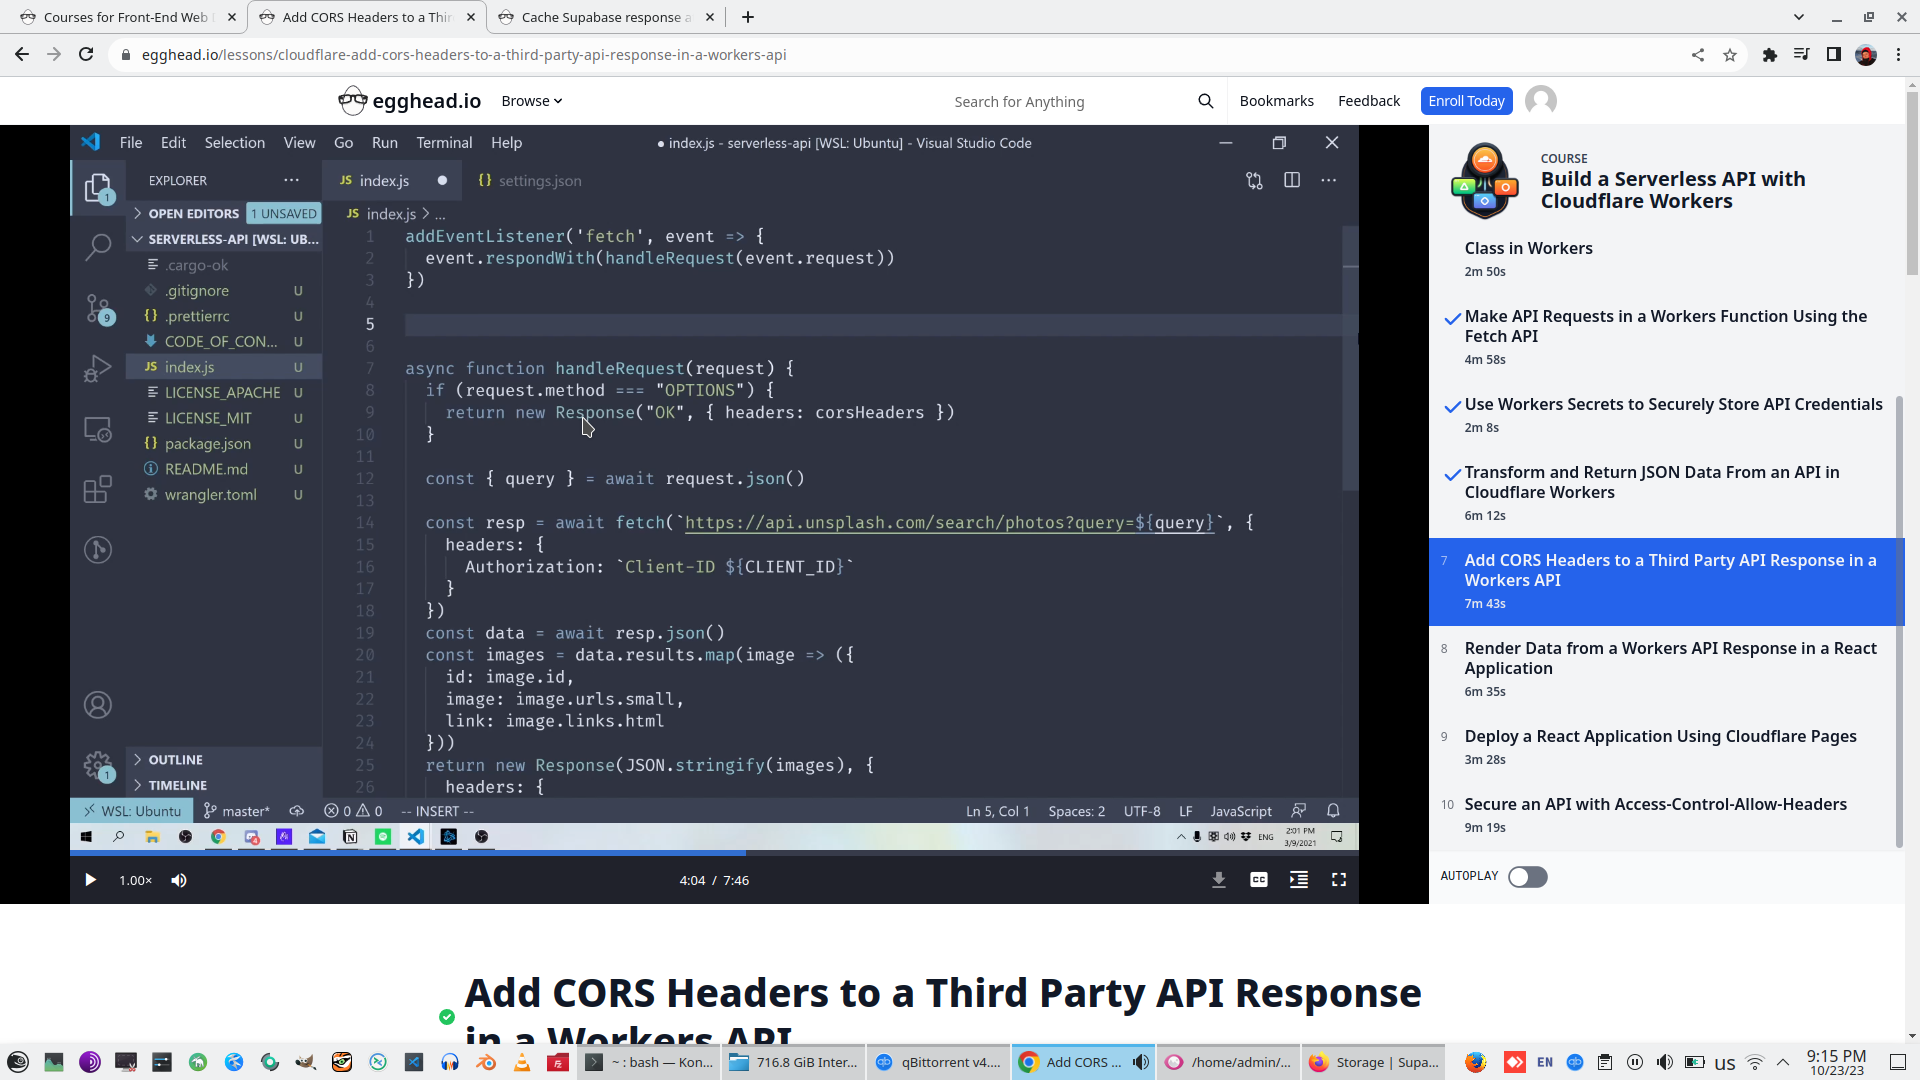Open the Bookmarks link
The image size is (1920, 1080).
(x=1276, y=101)
